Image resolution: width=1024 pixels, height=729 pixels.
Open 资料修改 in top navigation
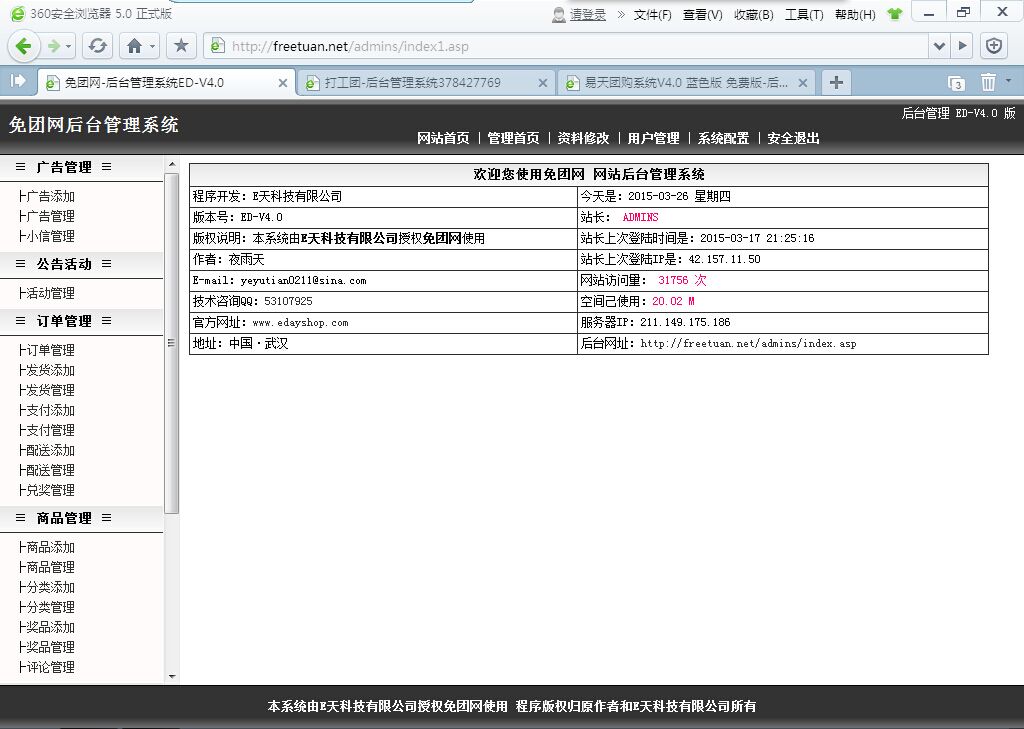583,138
